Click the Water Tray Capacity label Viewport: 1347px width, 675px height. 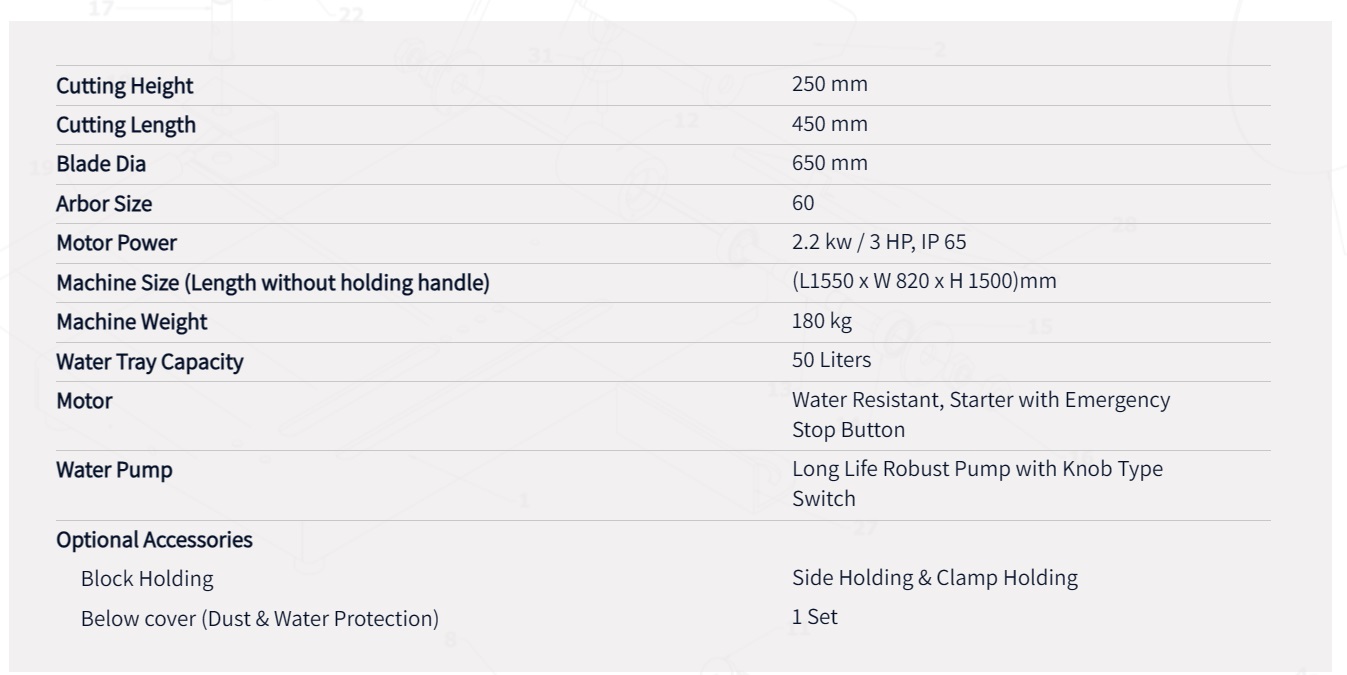click(x=149, y=362)
